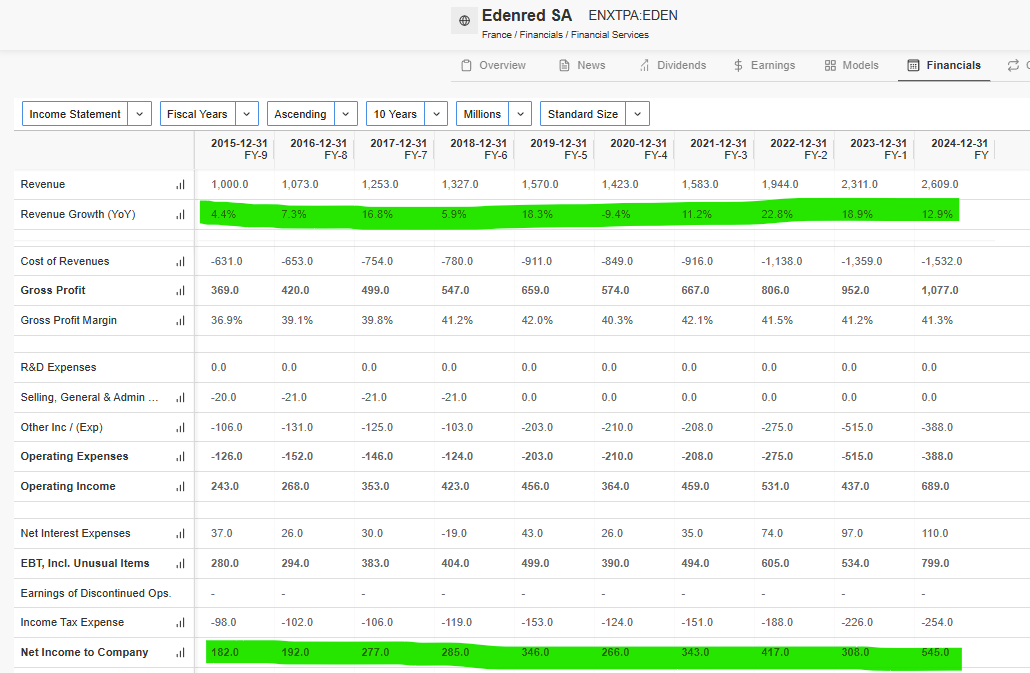Open the chart icon for Operating Expenses
1030x673 pixels.
180,457
